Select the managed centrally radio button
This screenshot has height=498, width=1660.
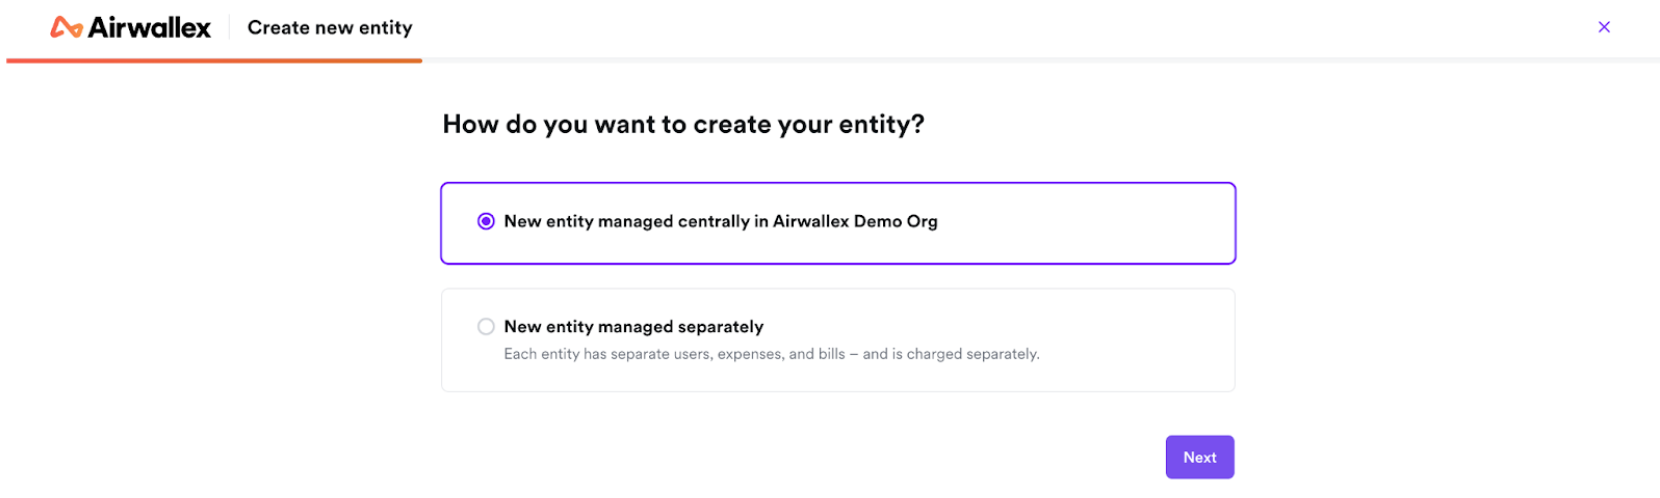pyautogui.click(x=486, y=221)
